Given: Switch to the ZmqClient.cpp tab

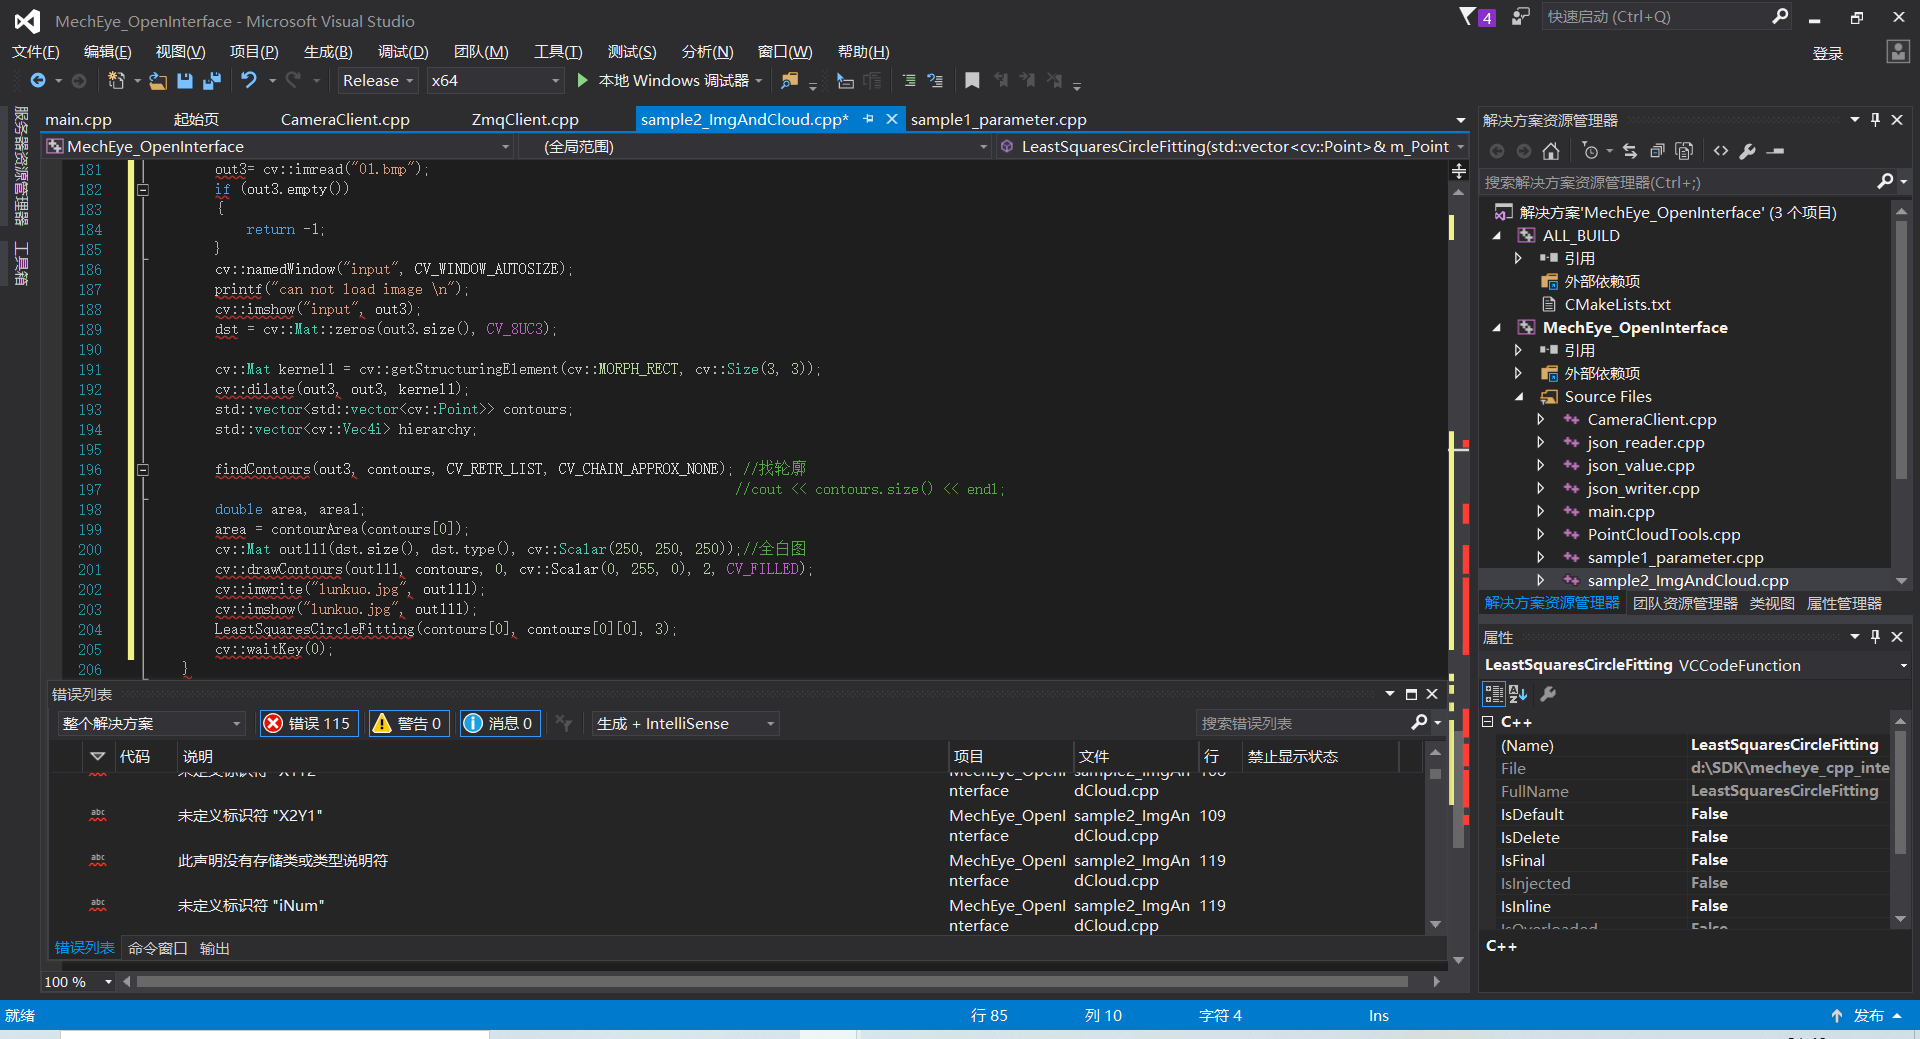Looking at the screenshot, I should (525, 119).
